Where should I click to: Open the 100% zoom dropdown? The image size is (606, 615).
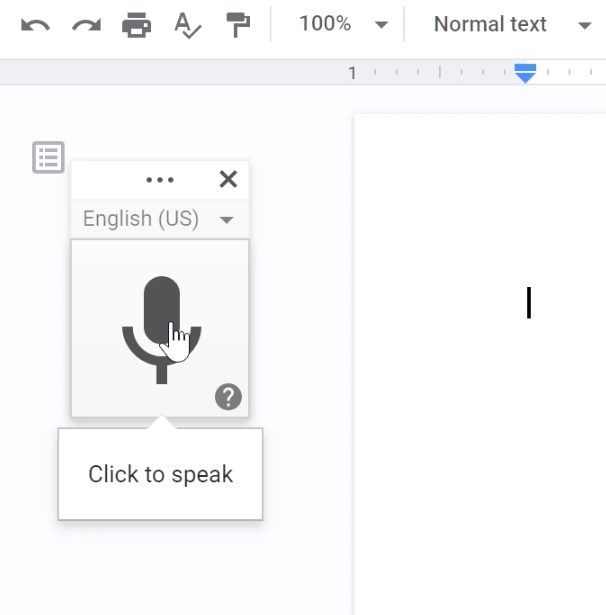pos(343,24)
